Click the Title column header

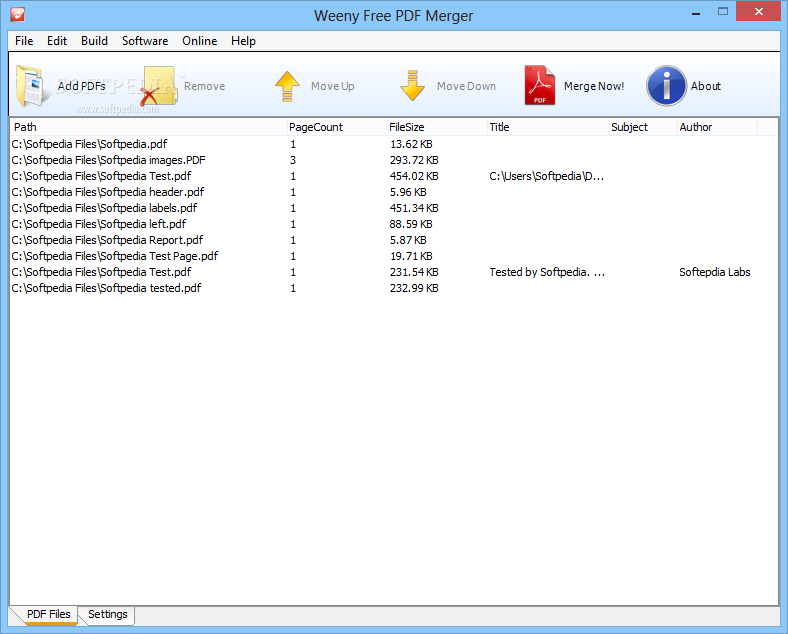(x=548, y=127)
